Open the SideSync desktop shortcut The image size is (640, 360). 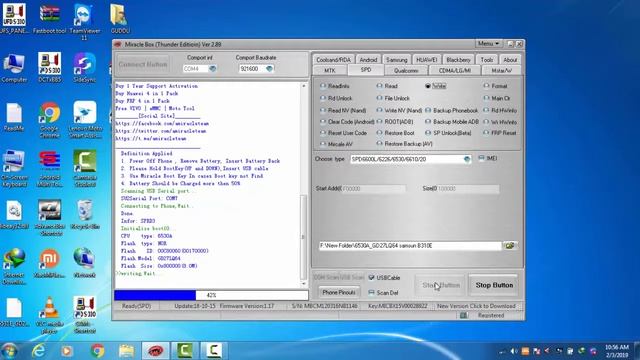tap(84, 67)
